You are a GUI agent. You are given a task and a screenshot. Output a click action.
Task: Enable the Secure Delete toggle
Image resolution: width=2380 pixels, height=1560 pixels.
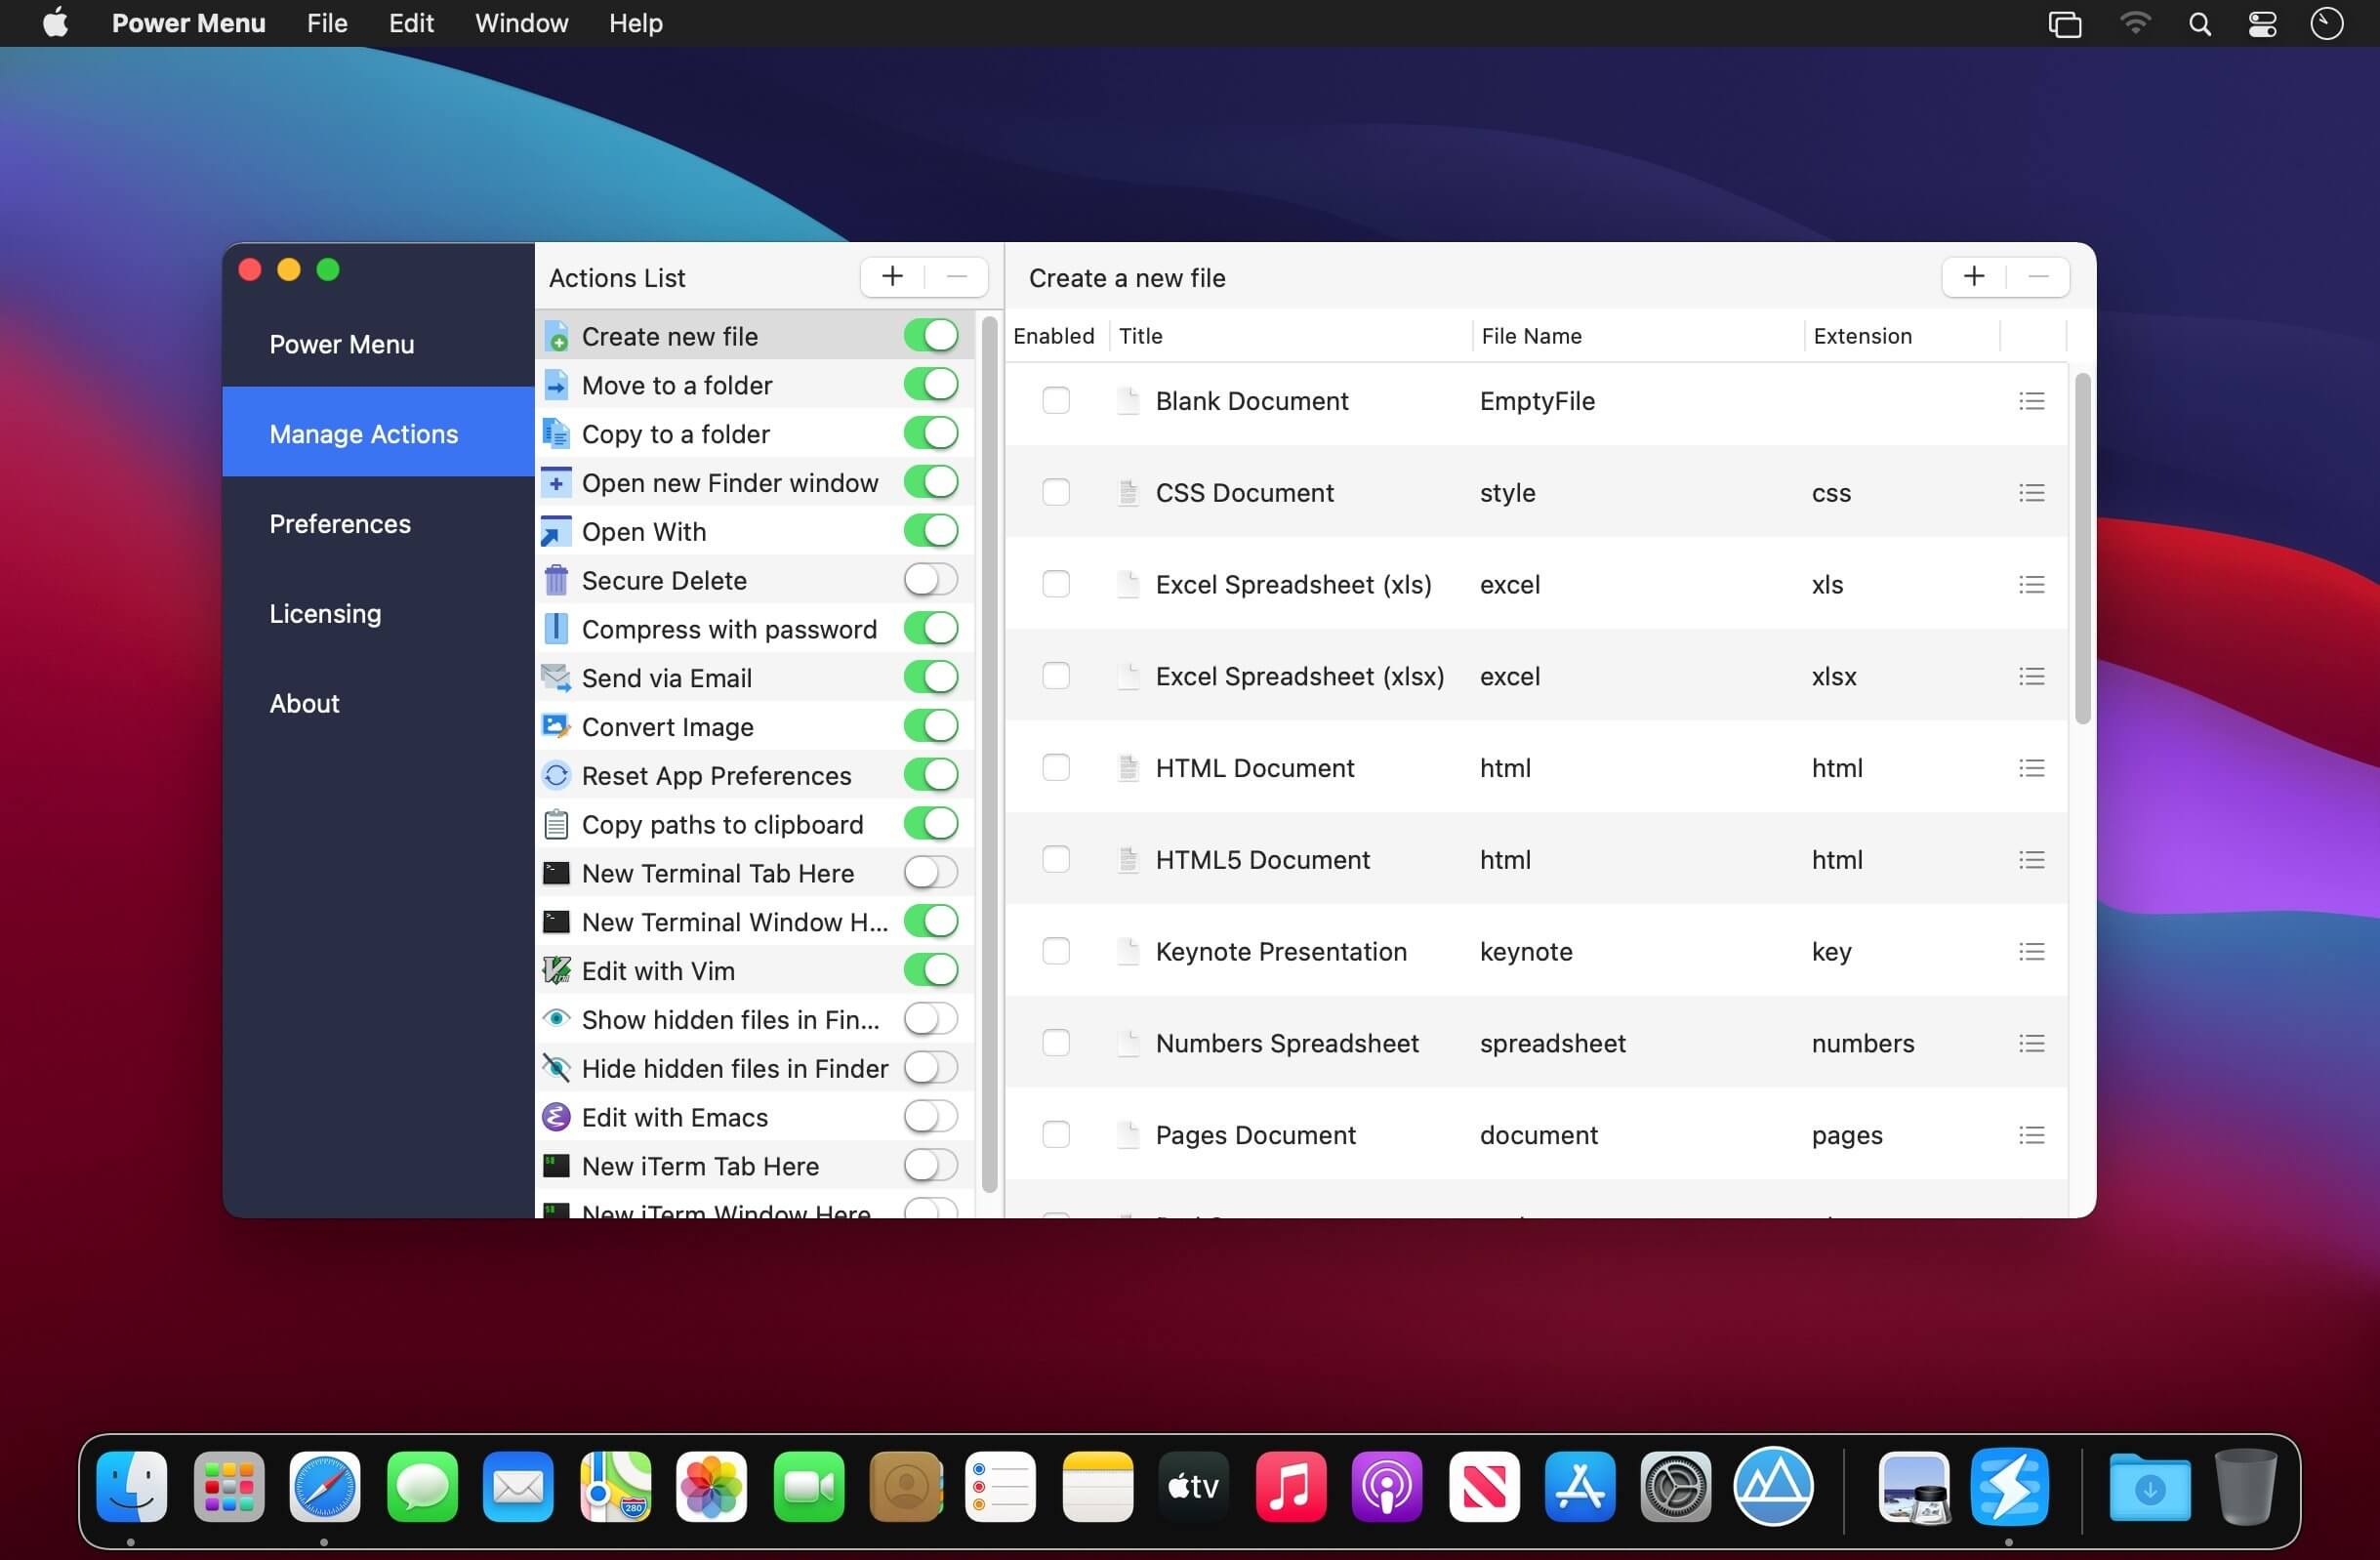(931, 579)
